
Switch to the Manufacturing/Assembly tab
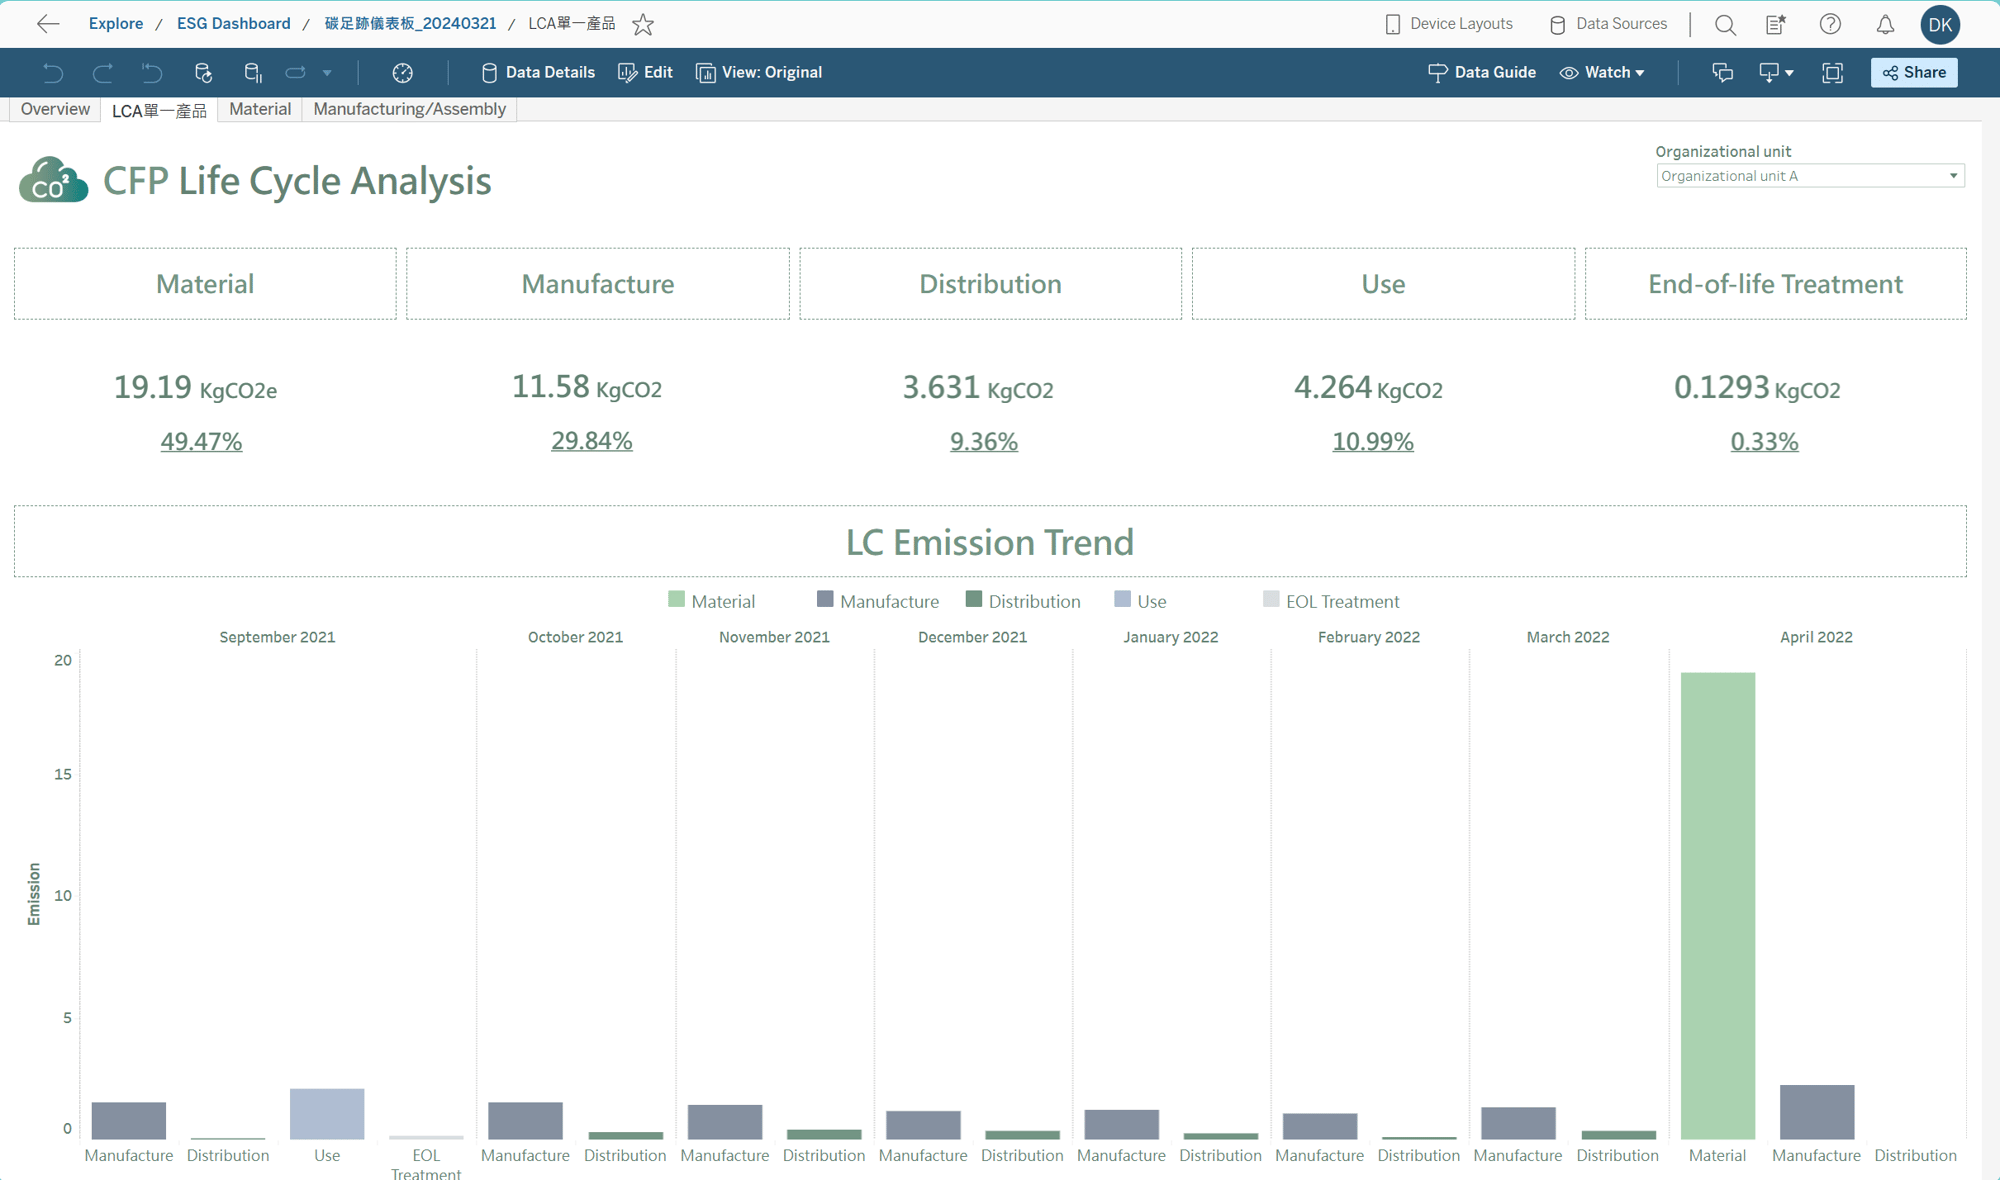coord(409,109)
